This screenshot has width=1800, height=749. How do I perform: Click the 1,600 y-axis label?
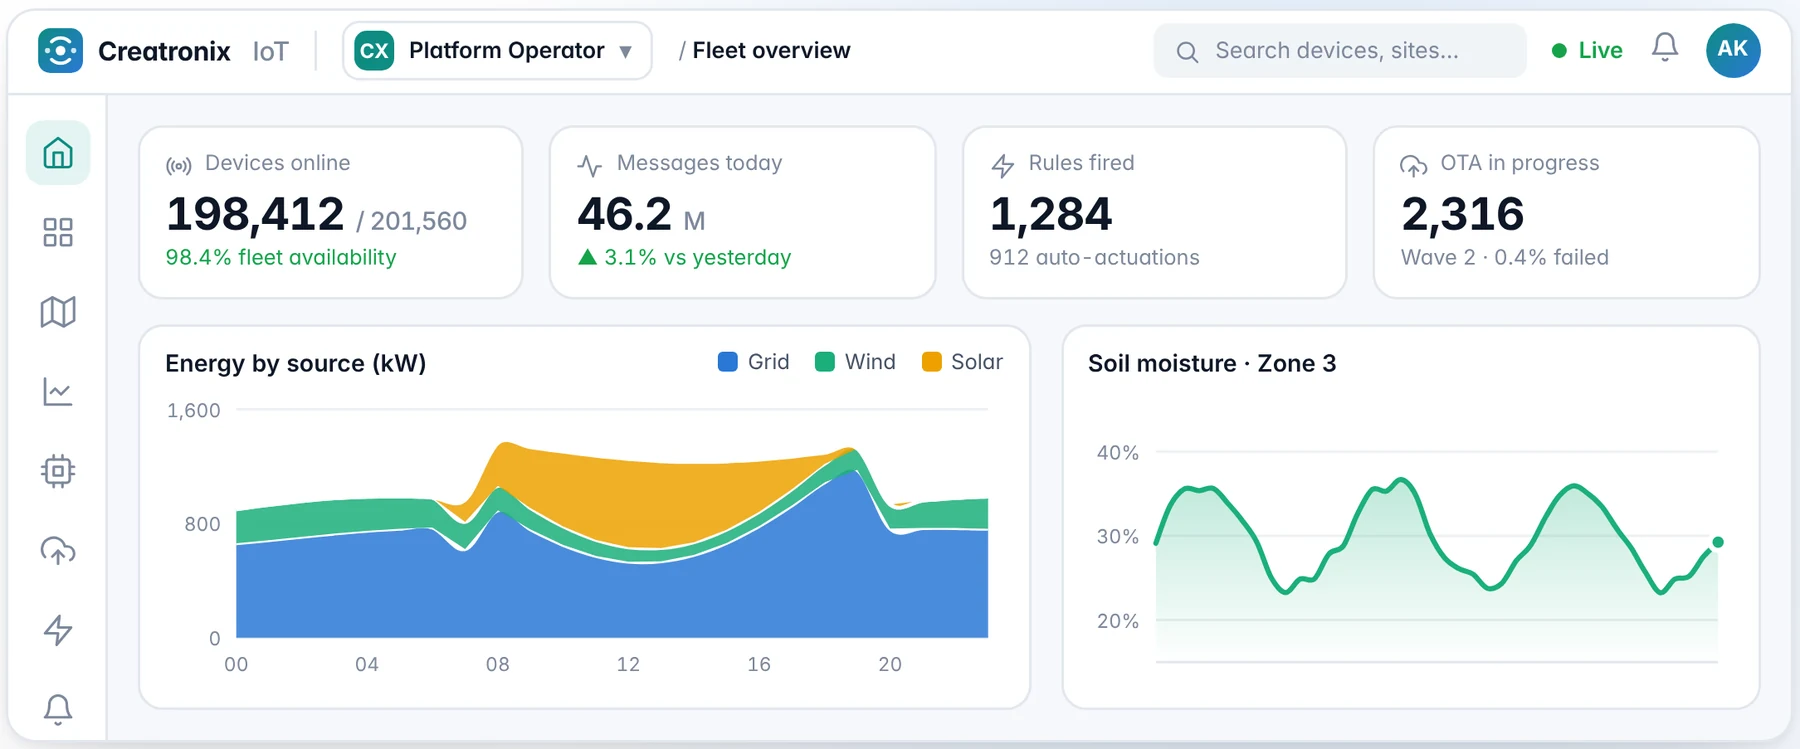coord(194,410)
